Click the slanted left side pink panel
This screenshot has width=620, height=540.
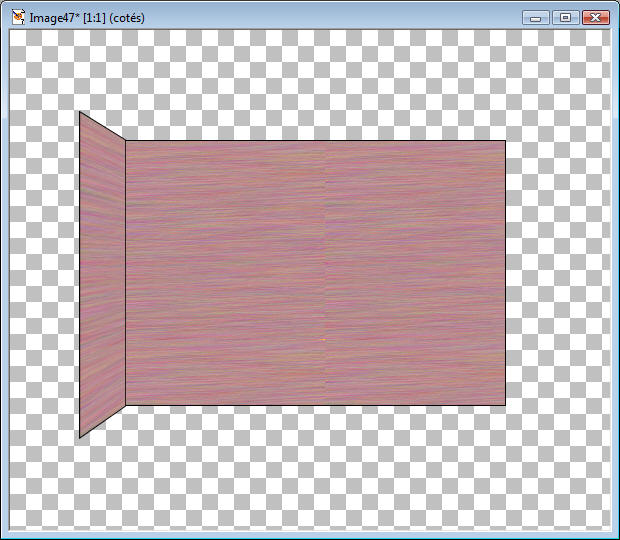pos(102,275)
